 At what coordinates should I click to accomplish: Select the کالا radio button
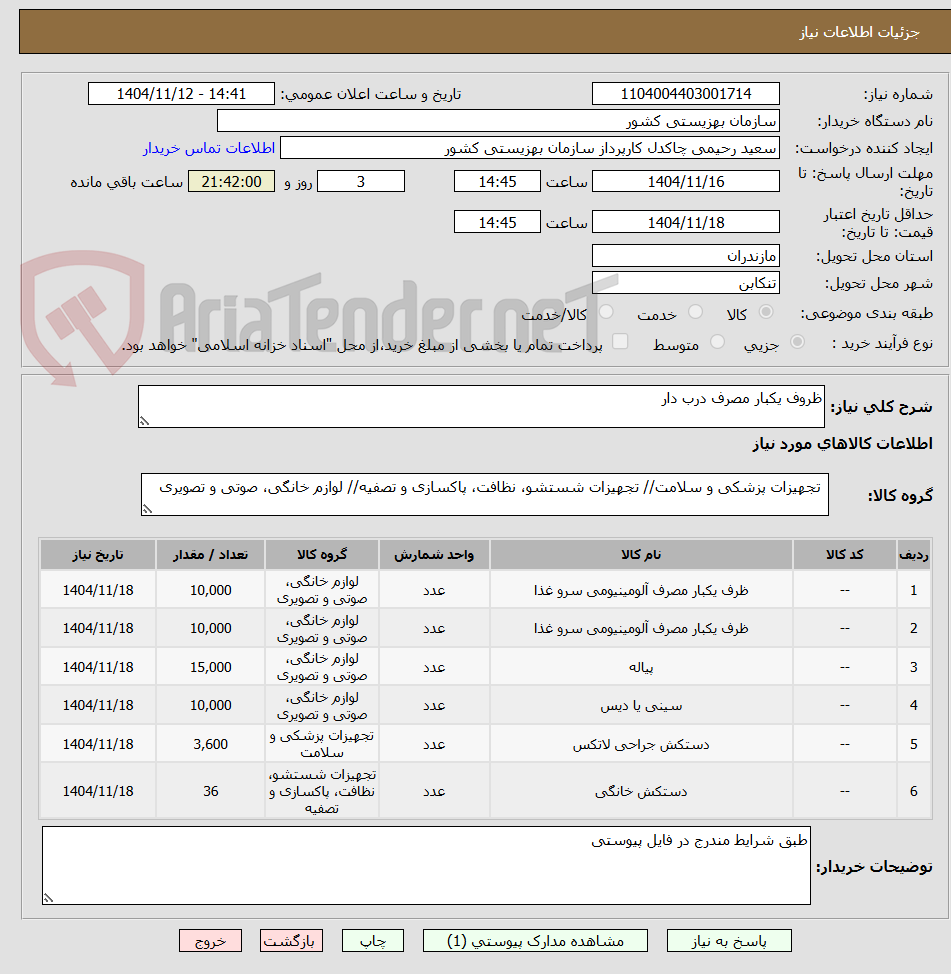click(x=766, y=312)
